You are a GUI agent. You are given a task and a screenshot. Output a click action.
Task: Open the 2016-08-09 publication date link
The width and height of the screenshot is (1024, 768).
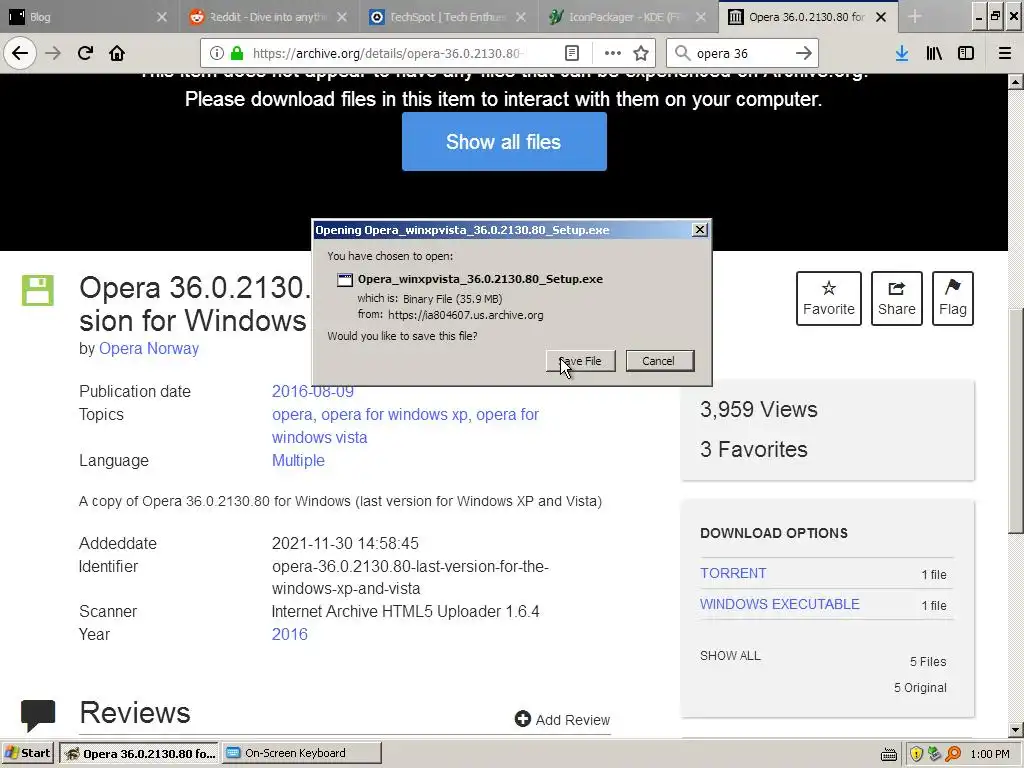(313, 391)
